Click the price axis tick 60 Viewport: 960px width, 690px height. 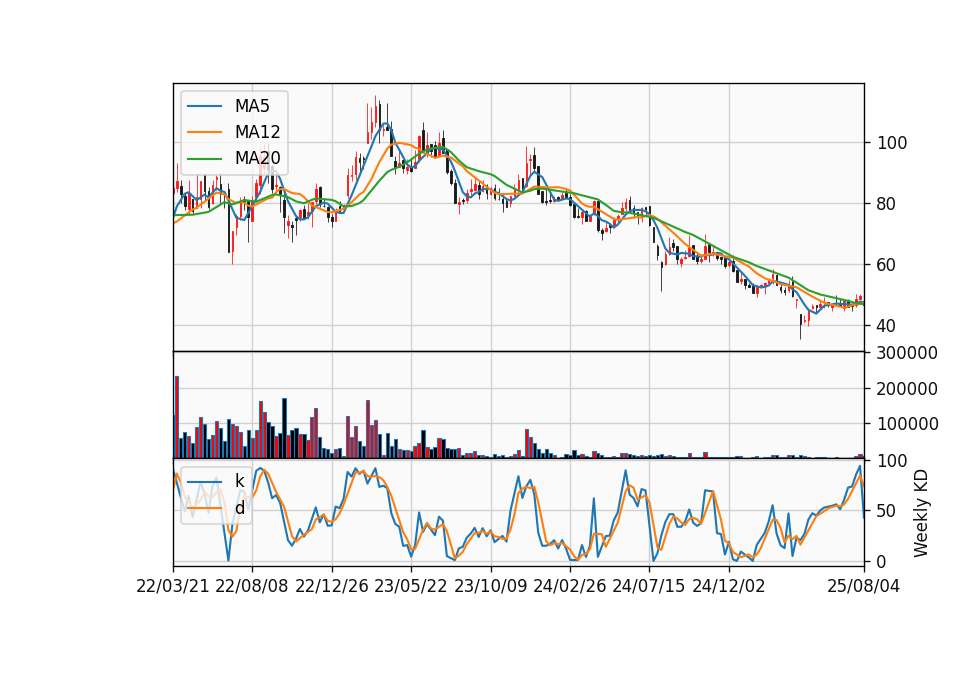point(887,265)
